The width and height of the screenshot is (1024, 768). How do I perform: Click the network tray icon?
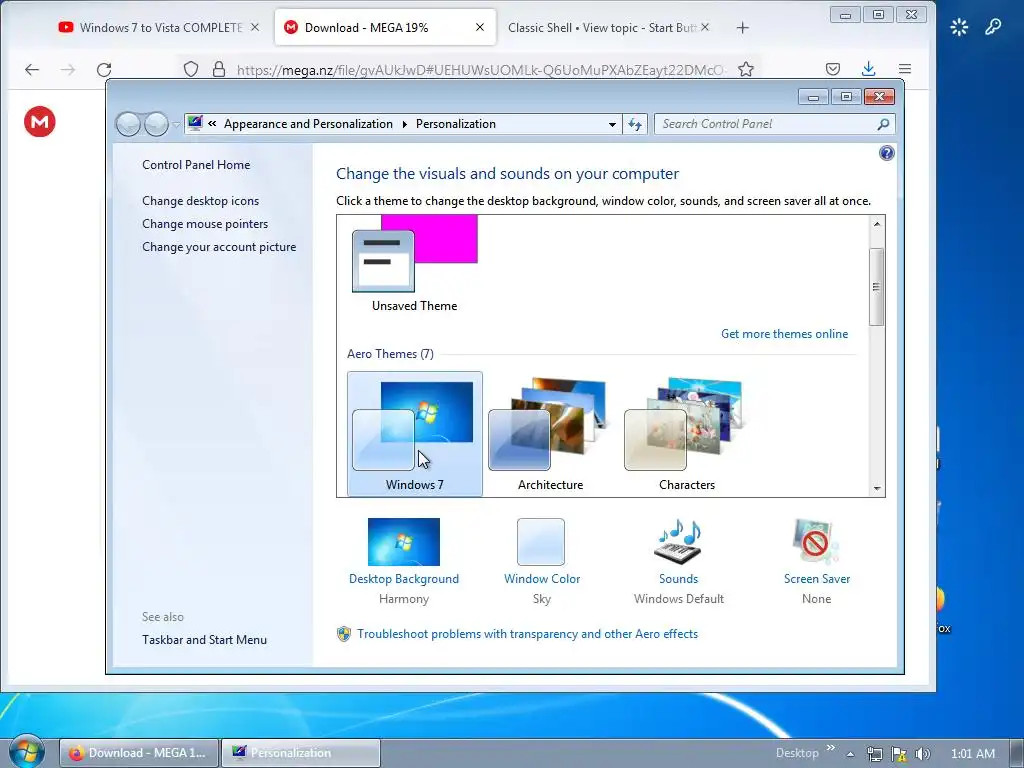click(x=874, y=754)
